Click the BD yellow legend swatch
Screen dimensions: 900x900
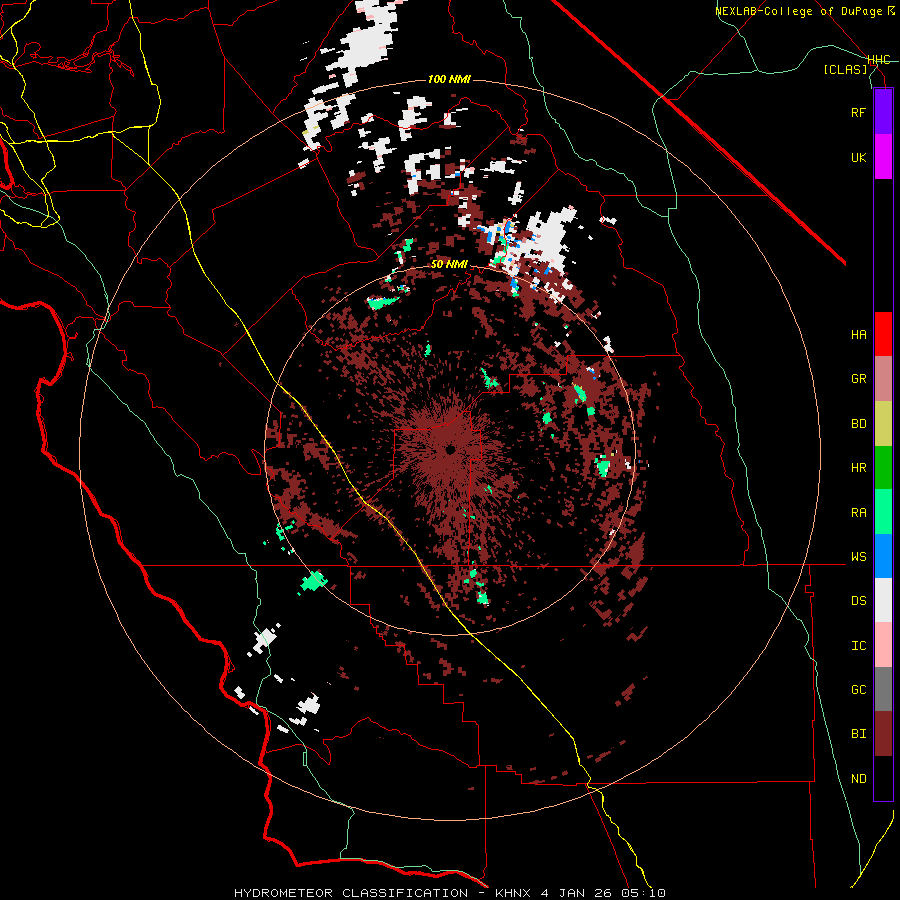883,424
